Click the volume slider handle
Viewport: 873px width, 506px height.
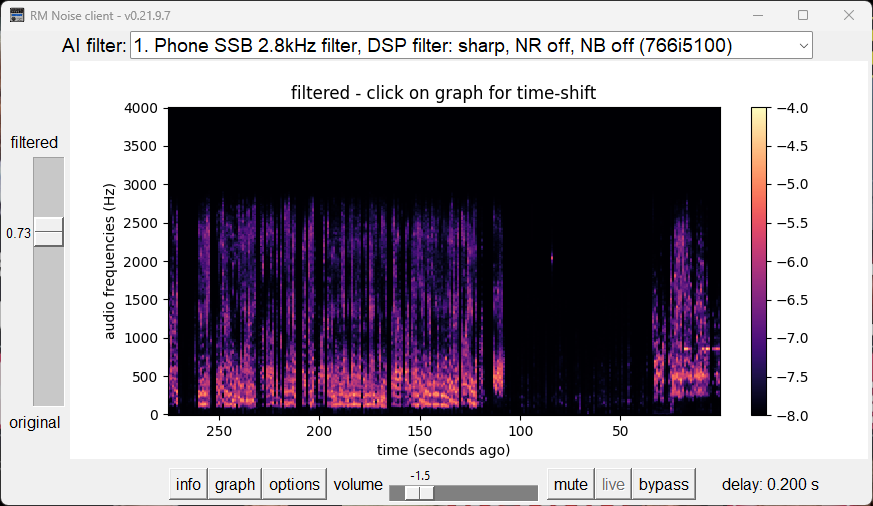pos(426,492)
